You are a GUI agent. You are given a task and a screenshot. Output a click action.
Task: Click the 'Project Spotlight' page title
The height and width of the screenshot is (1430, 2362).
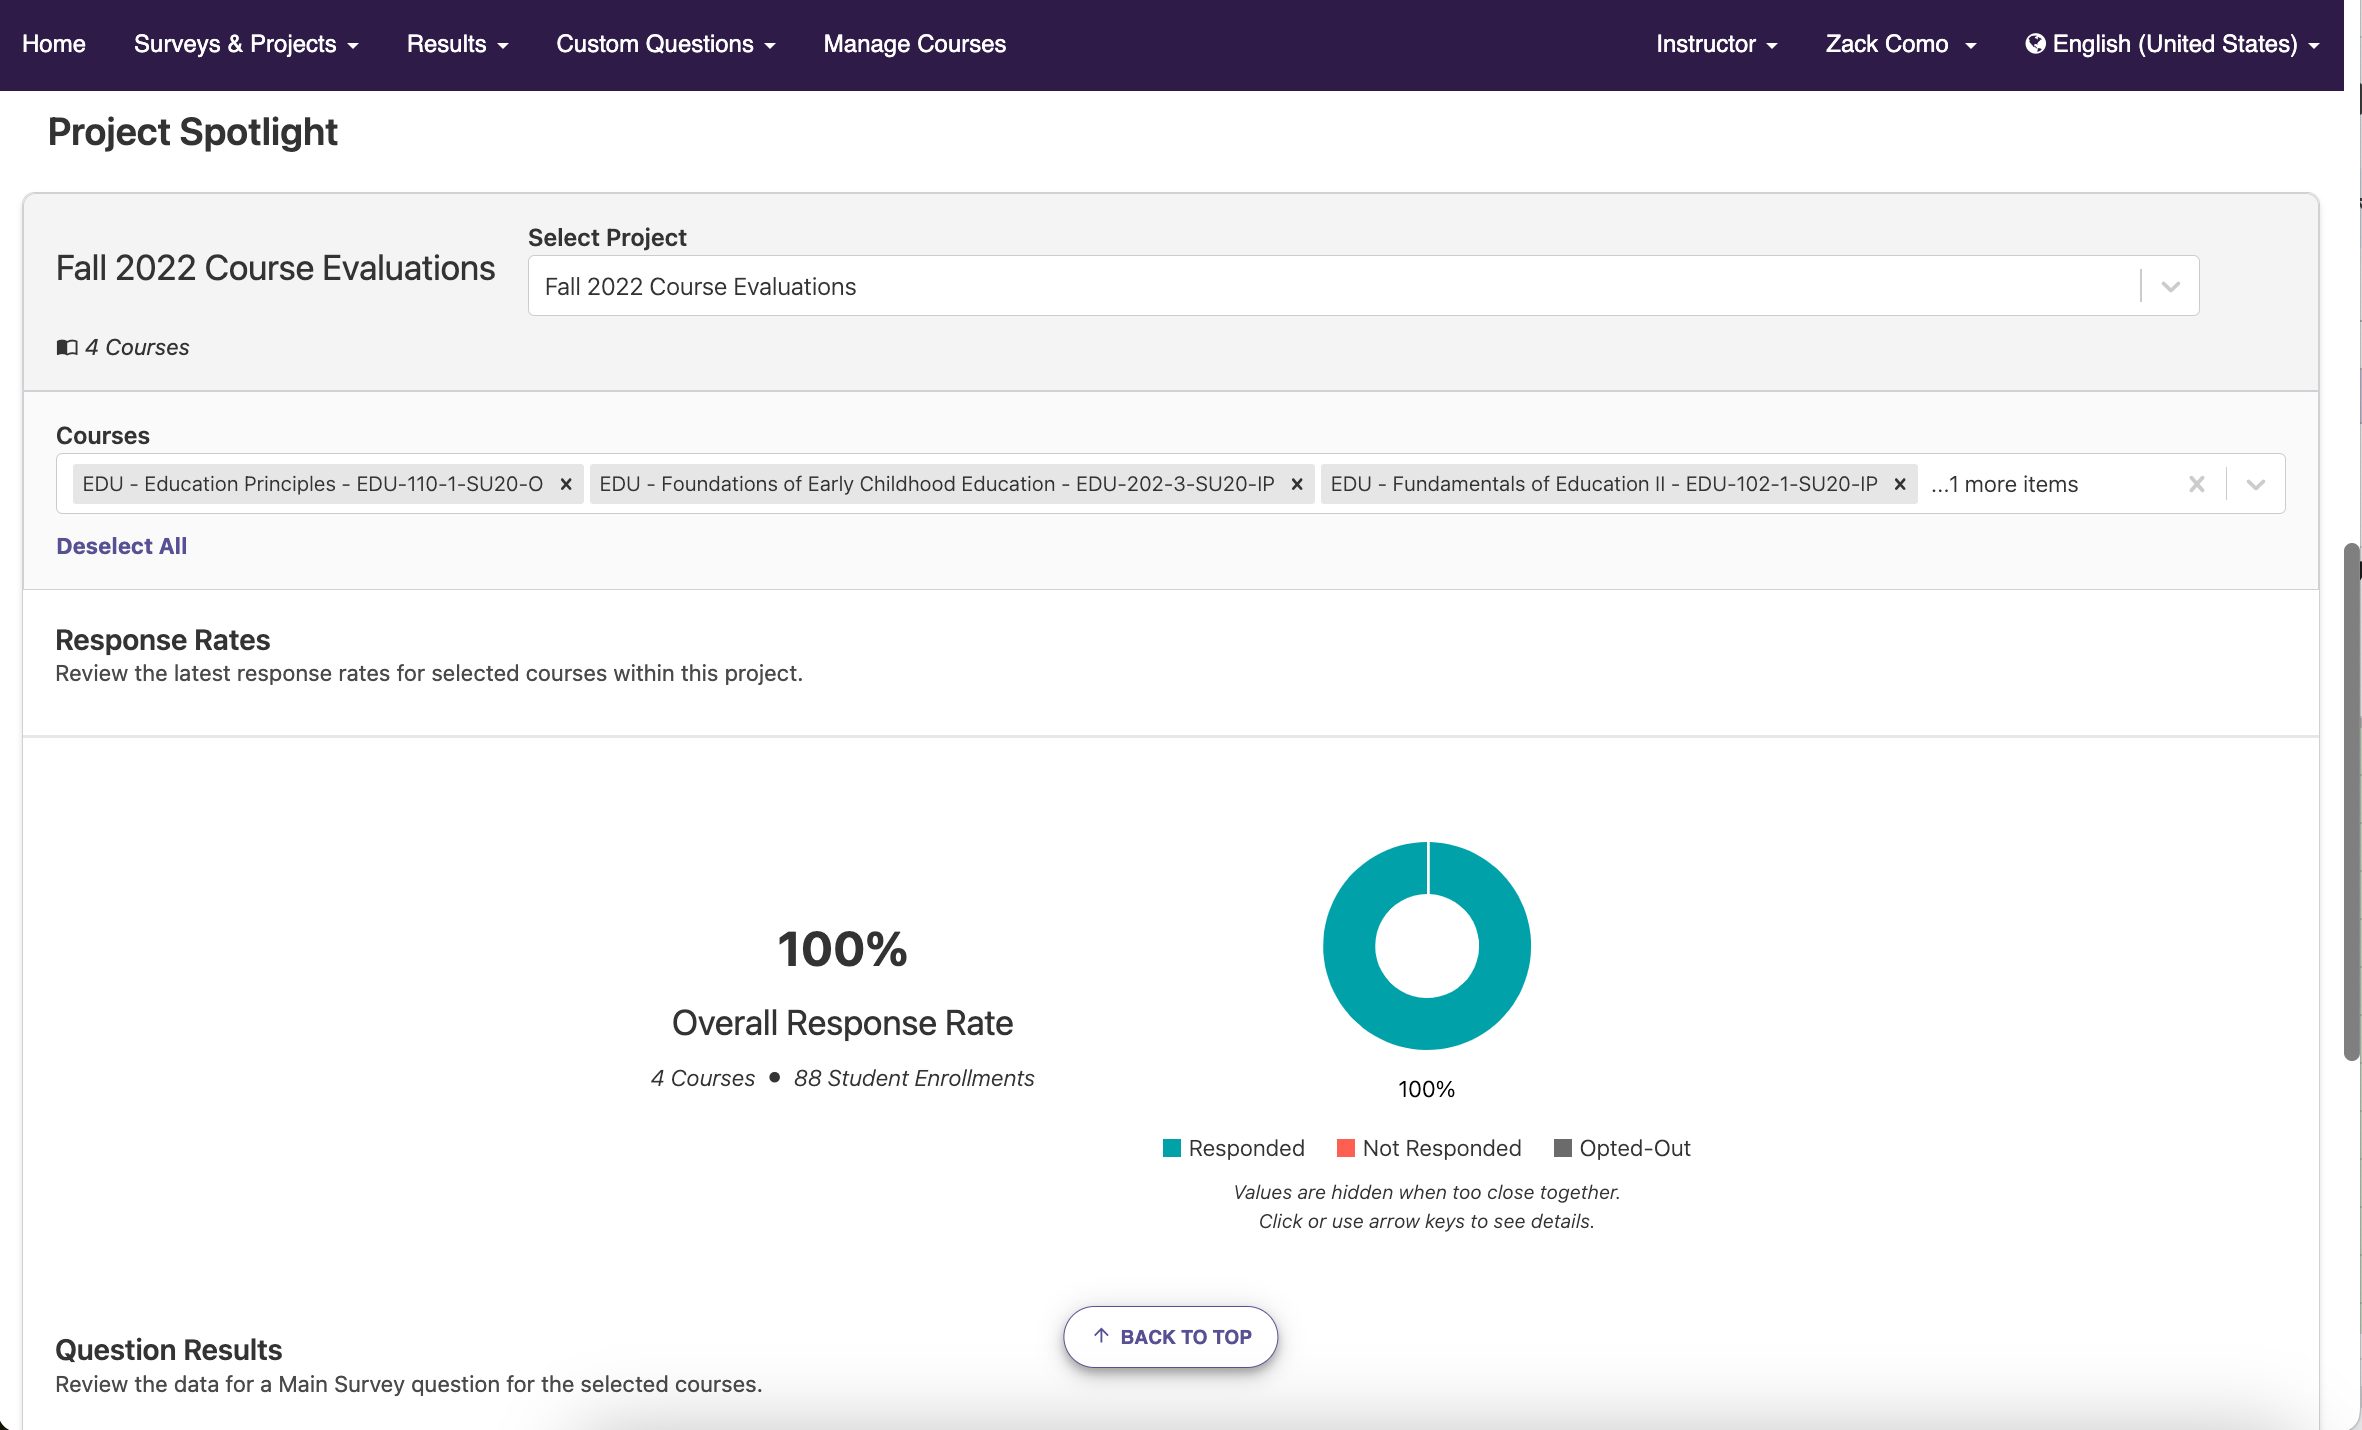[x=193, y=132]
